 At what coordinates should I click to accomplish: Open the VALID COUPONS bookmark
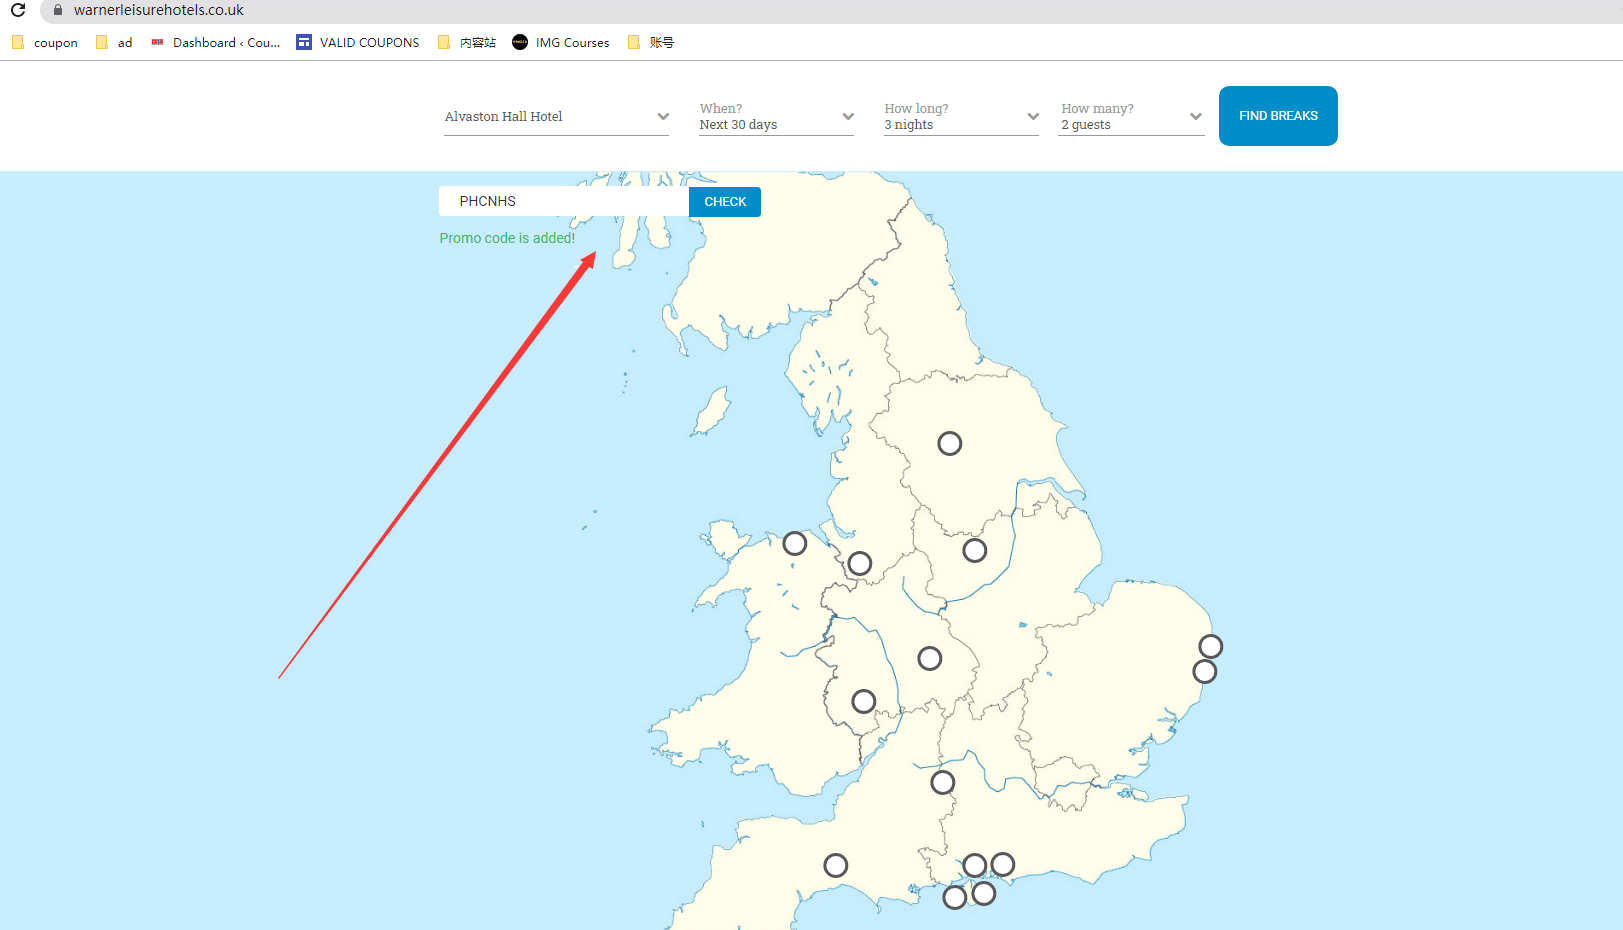[x=358, y=42]
